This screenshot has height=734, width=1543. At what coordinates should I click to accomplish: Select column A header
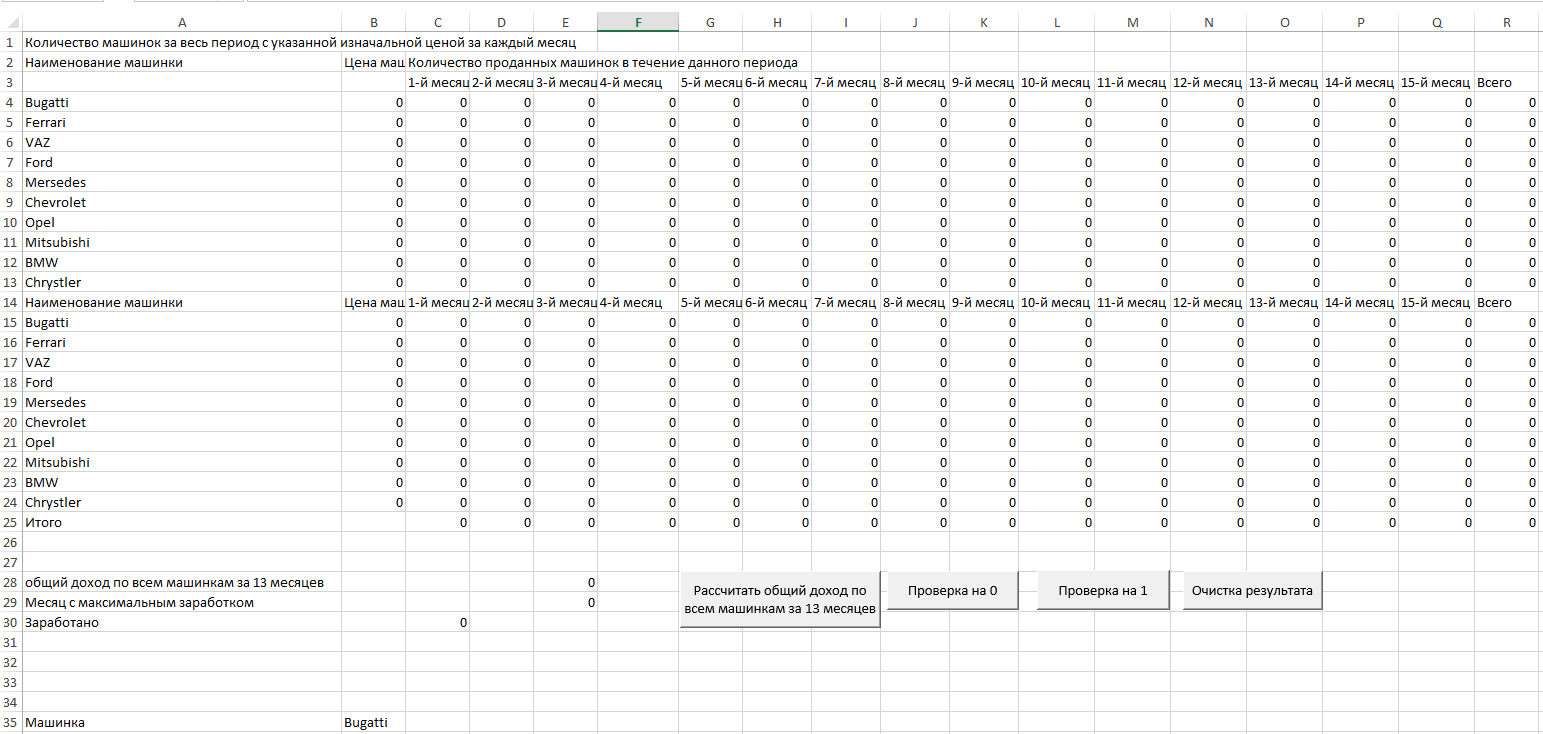click(181, 22)
